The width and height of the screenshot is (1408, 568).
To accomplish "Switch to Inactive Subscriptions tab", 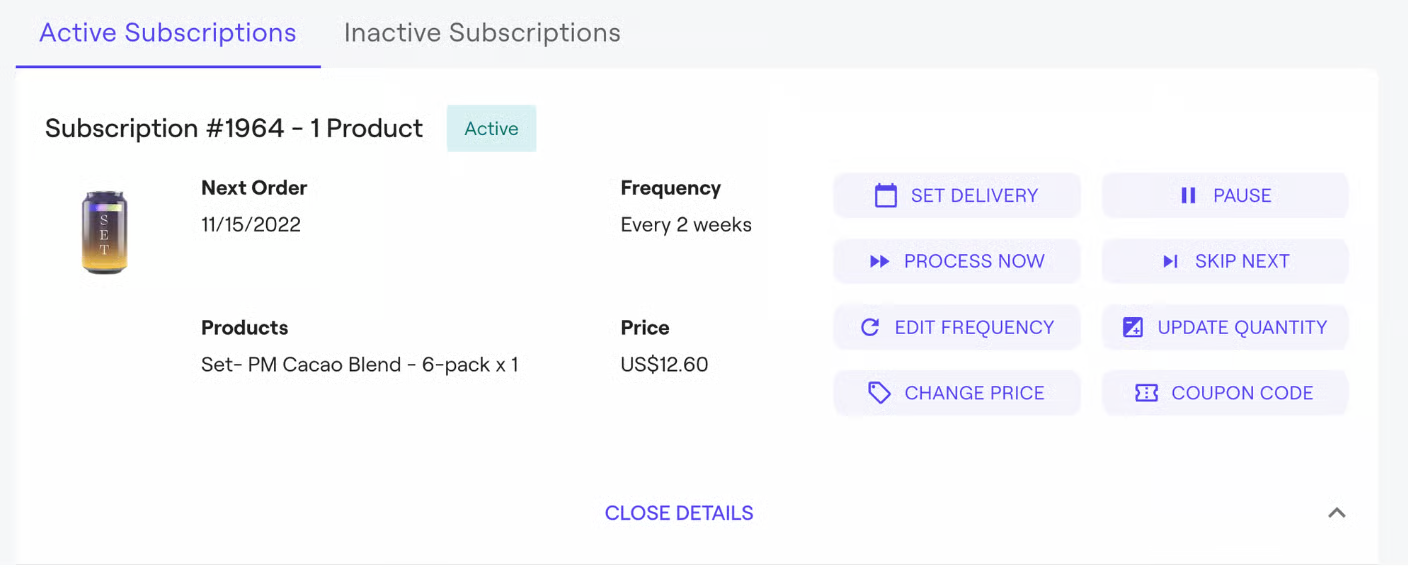I will (x=482, y=33).
